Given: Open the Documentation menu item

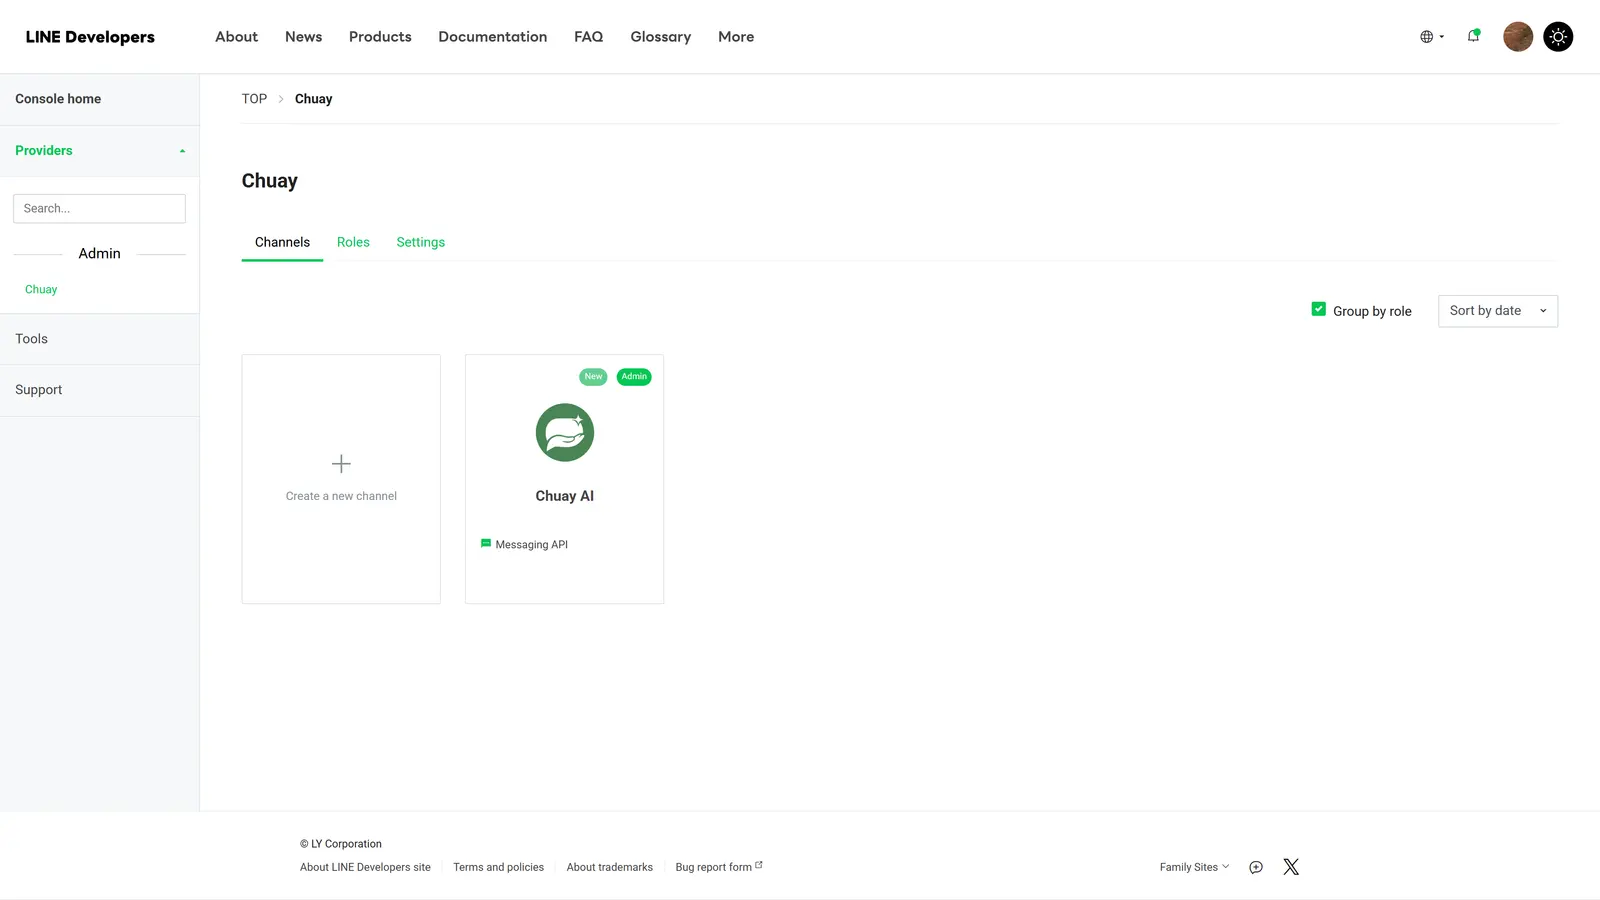Looking at the screenshot, I should tap(492, 37).
